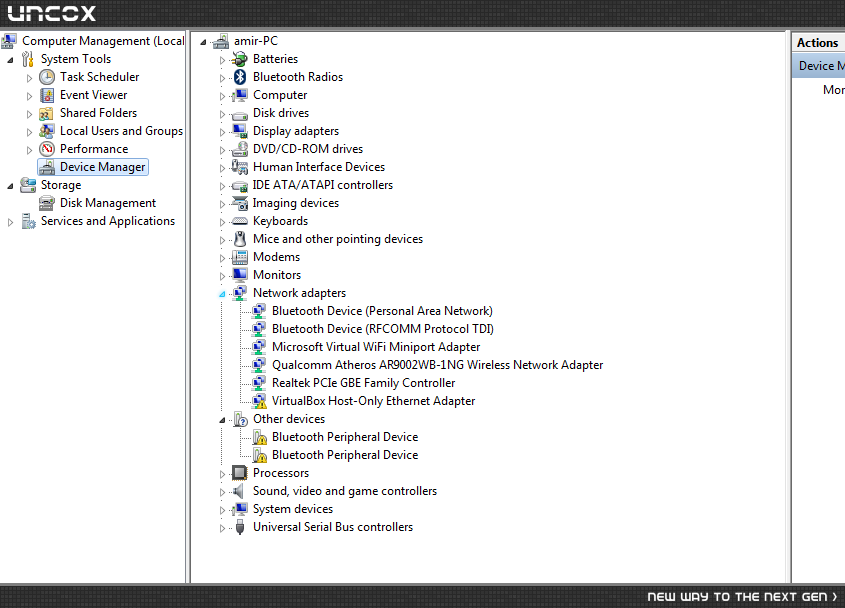Click the Processors category icon
The height and width of the screenshot is (608, 845).
pos(240,473)
